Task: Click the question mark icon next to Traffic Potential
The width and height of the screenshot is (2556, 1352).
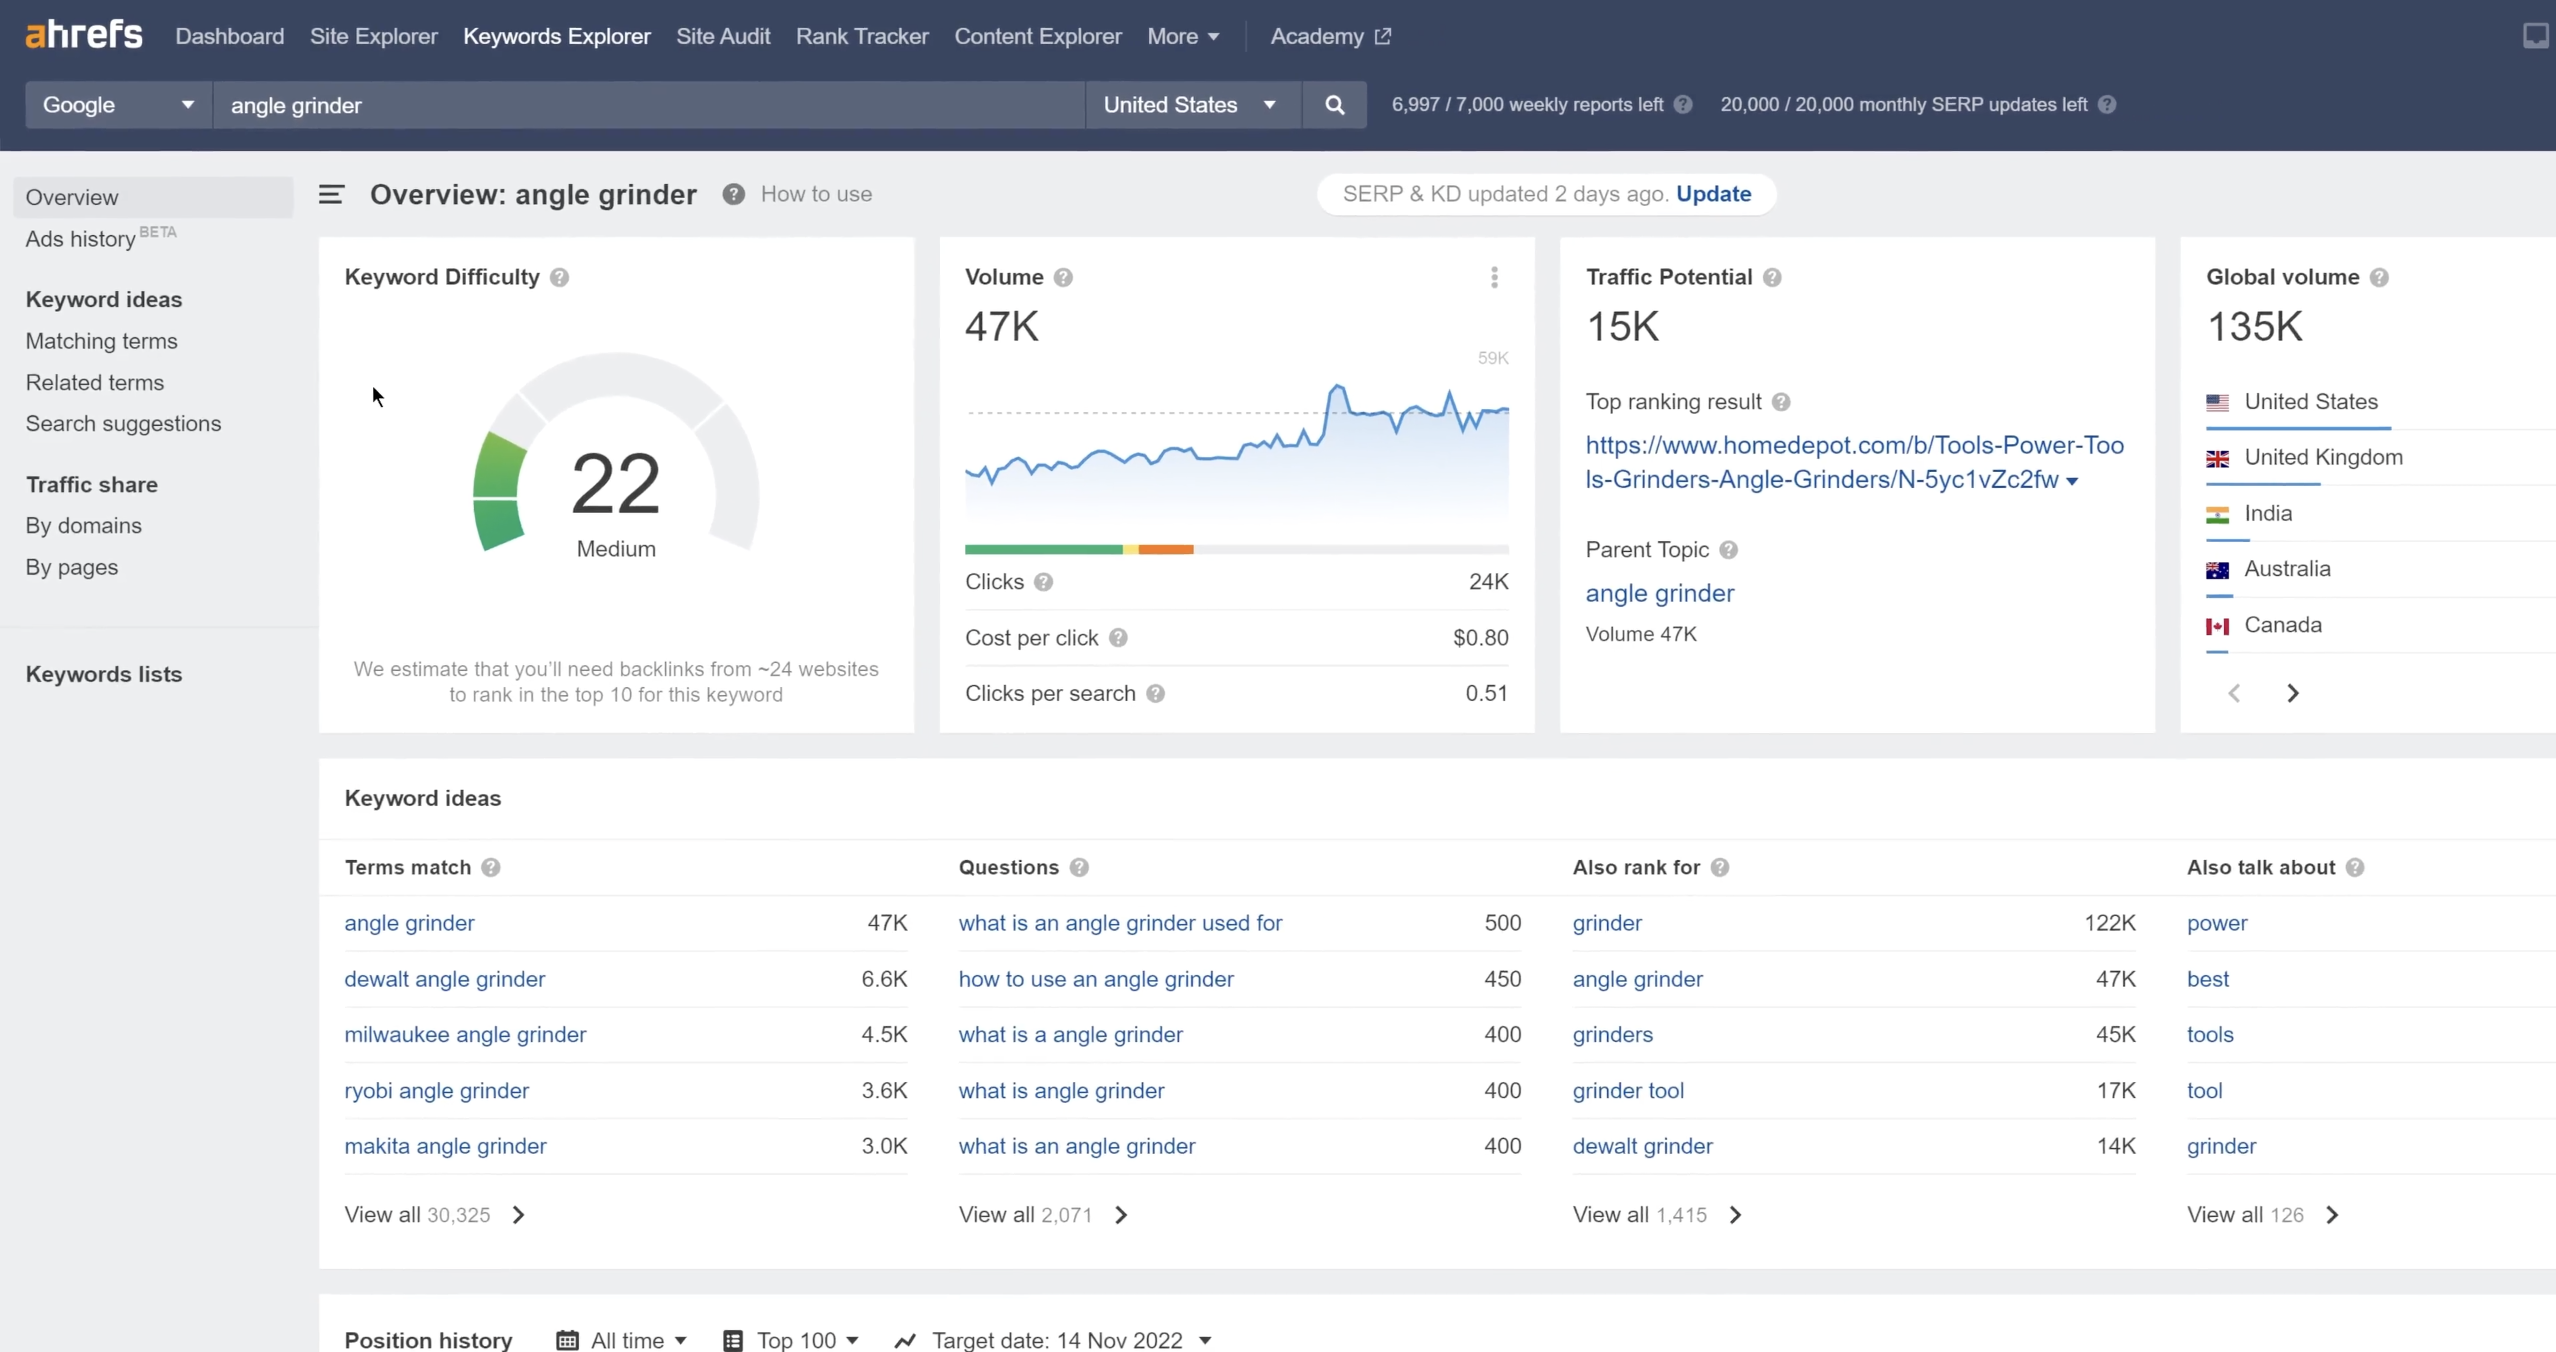Action: point(1772,277)
